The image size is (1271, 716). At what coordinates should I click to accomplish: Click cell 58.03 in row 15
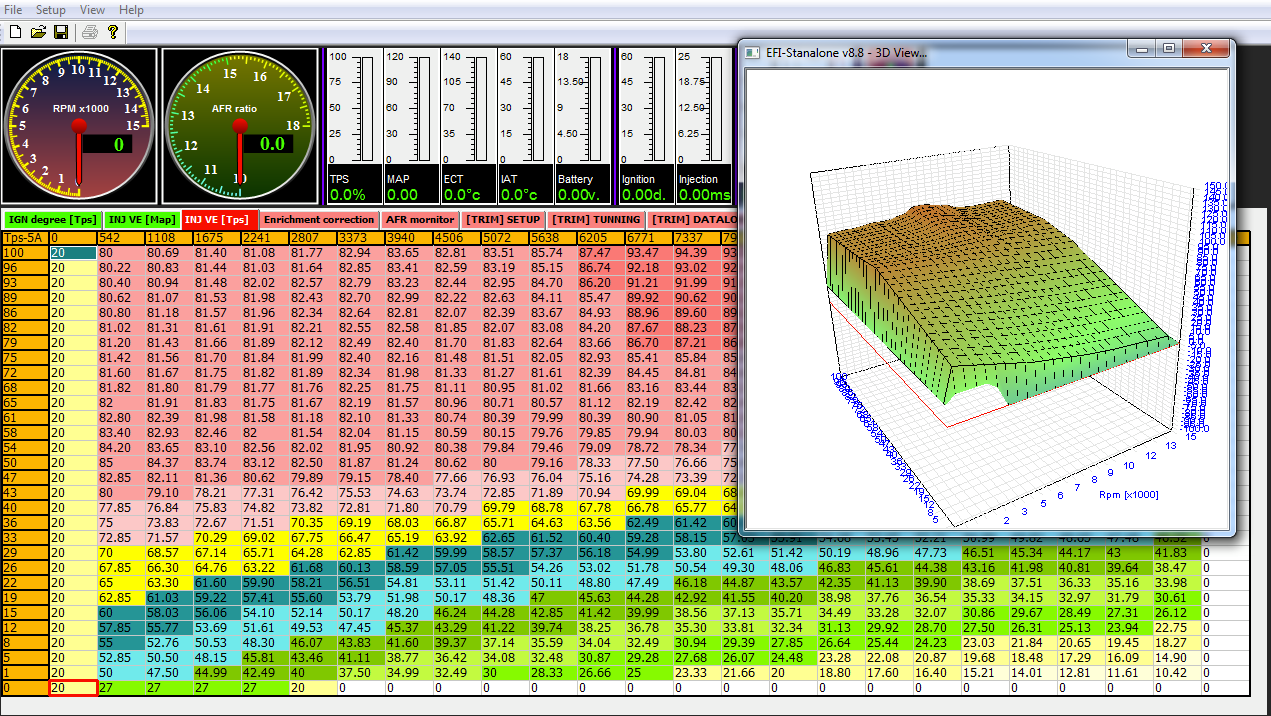169,613
